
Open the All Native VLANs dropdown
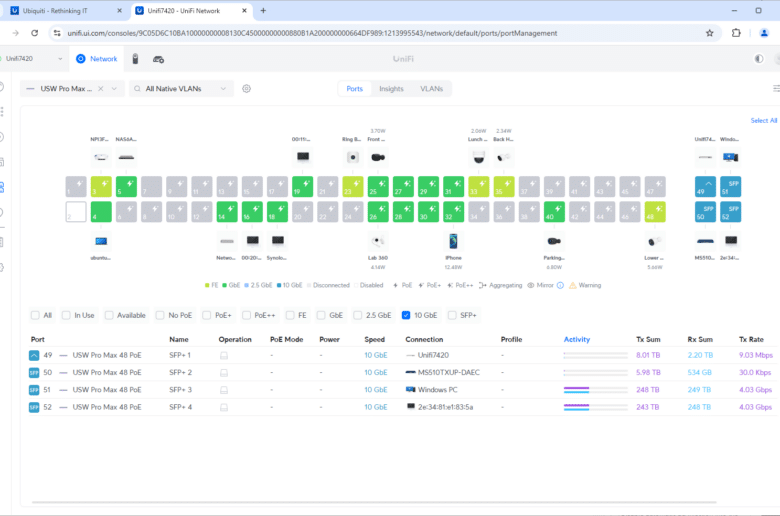pyautogui.click(x=181, y=89)
